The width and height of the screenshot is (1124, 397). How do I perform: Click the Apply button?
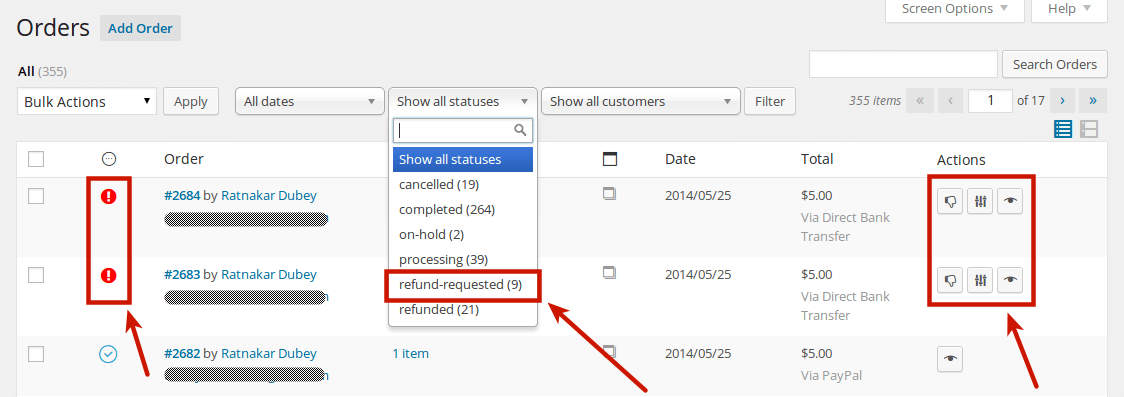pos(191,101)
